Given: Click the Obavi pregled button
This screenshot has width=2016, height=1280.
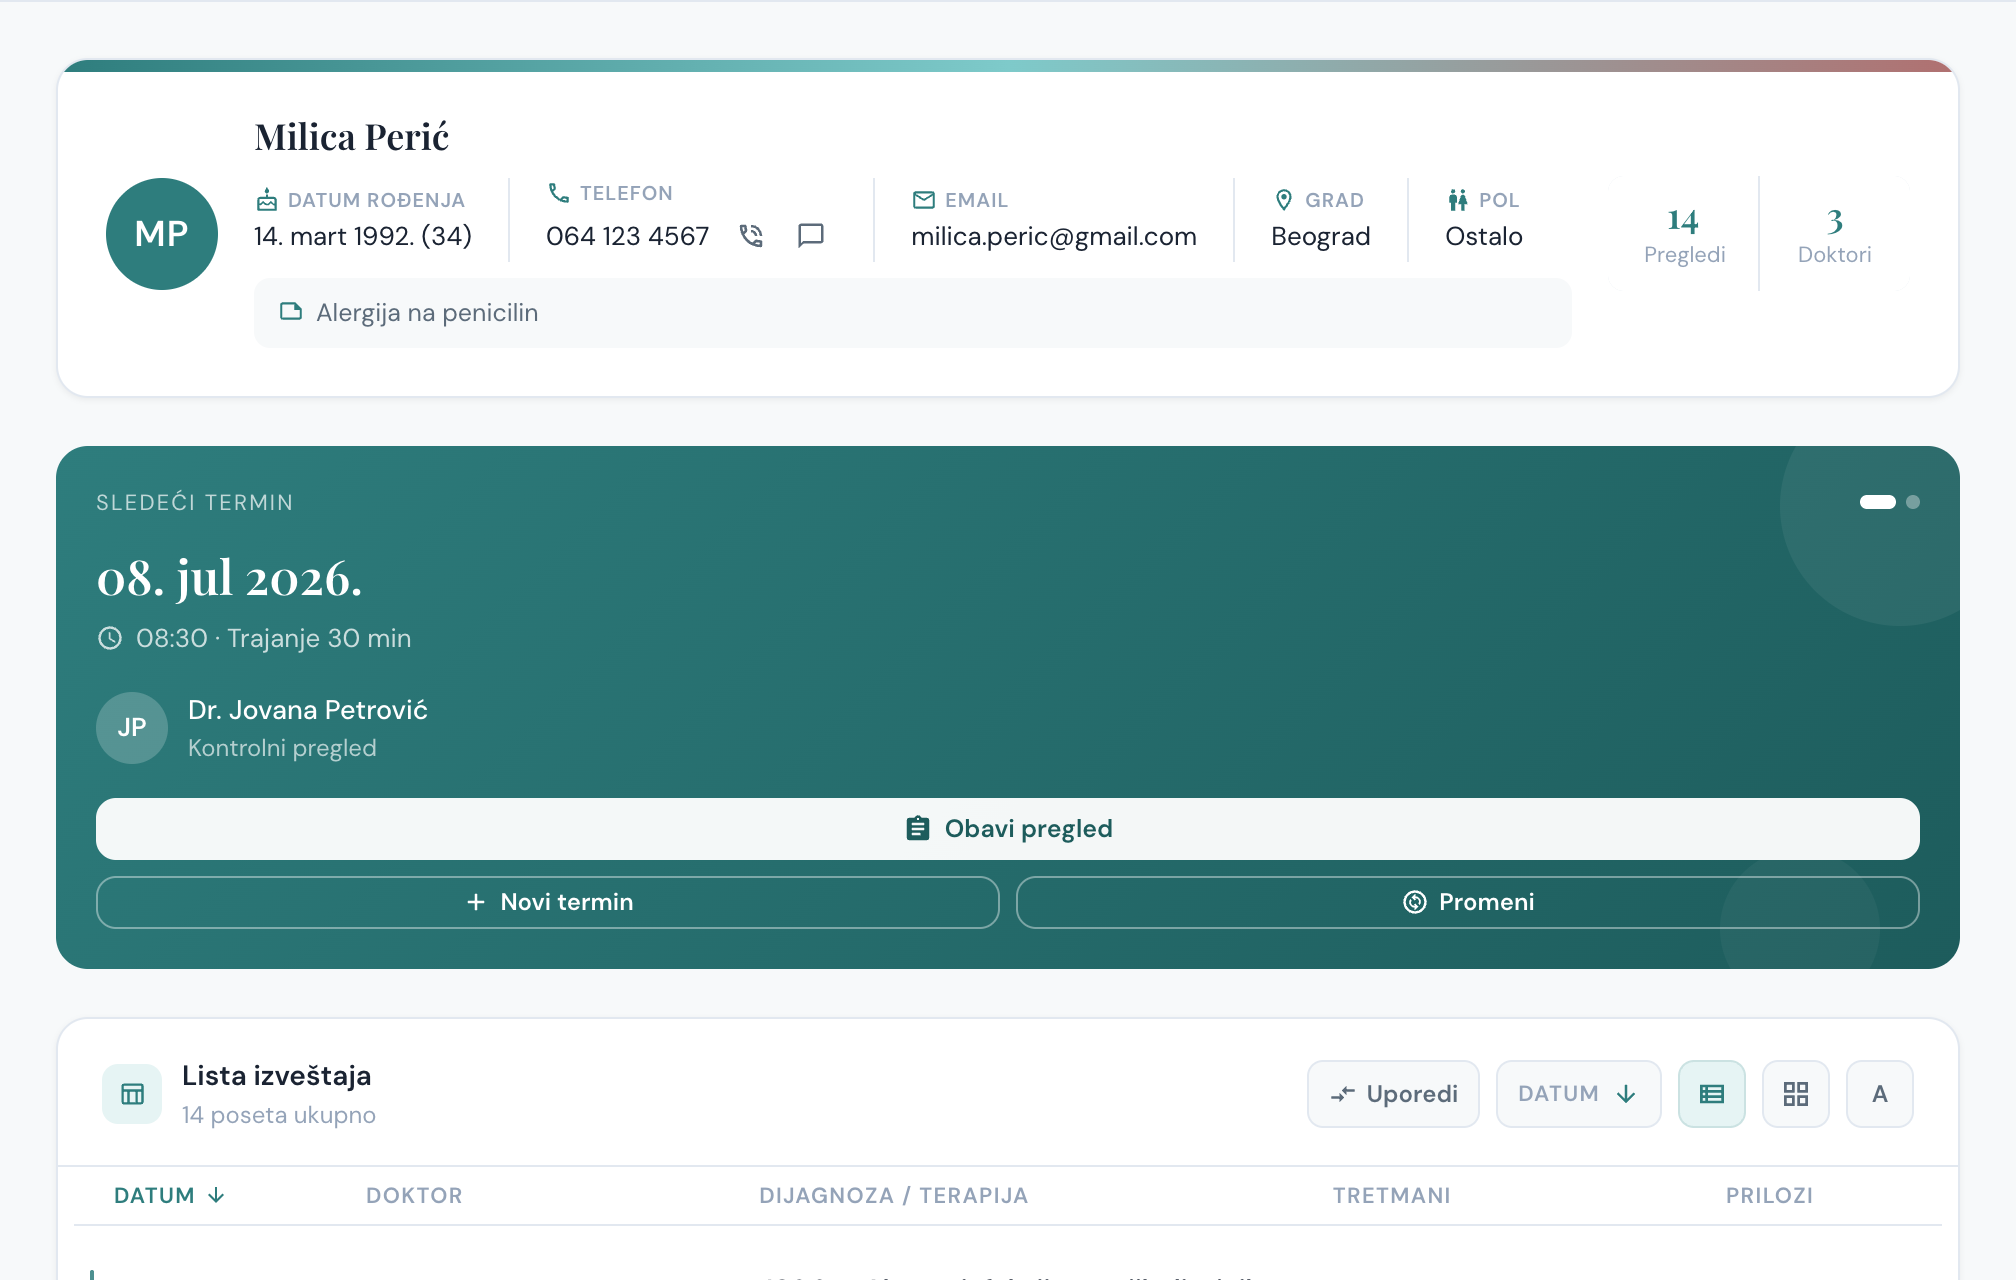Looking at the screenshot, I should click(x=1008, y=829).
